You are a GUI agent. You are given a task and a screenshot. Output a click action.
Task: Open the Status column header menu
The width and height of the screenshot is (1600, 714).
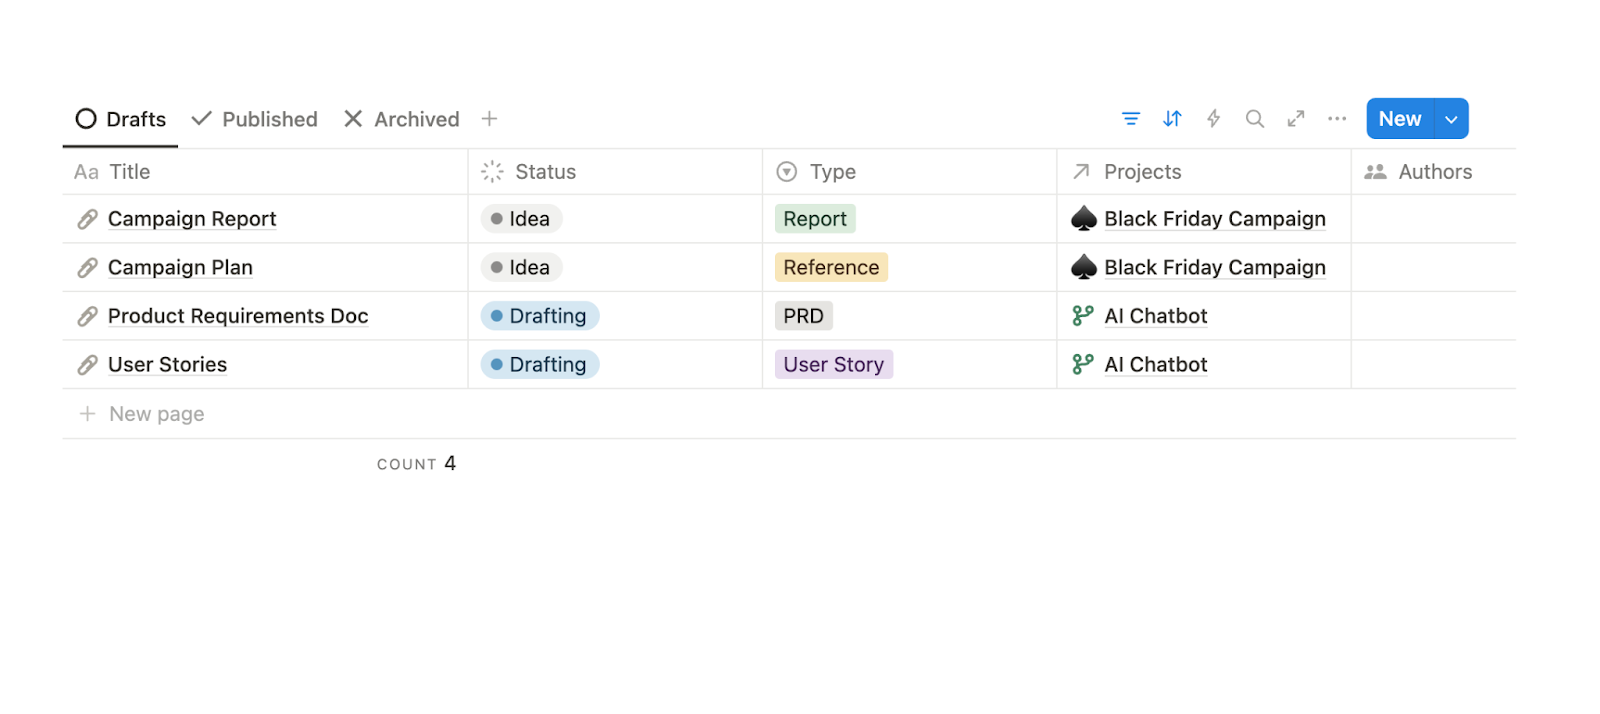coord(545,172)
